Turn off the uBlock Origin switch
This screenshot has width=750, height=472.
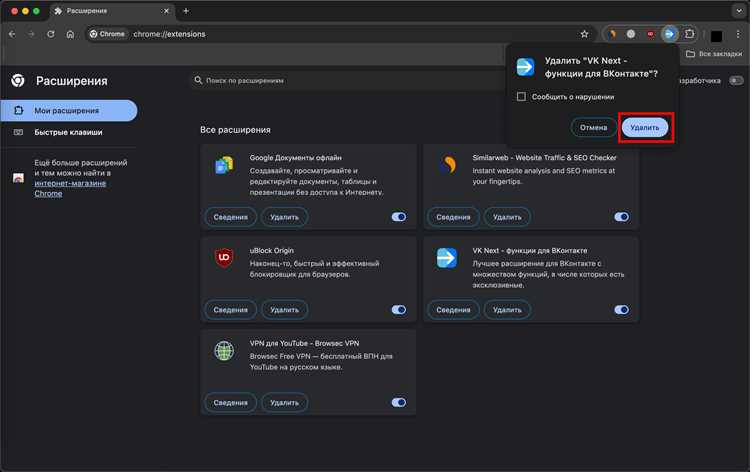click(x=398, y=310)
